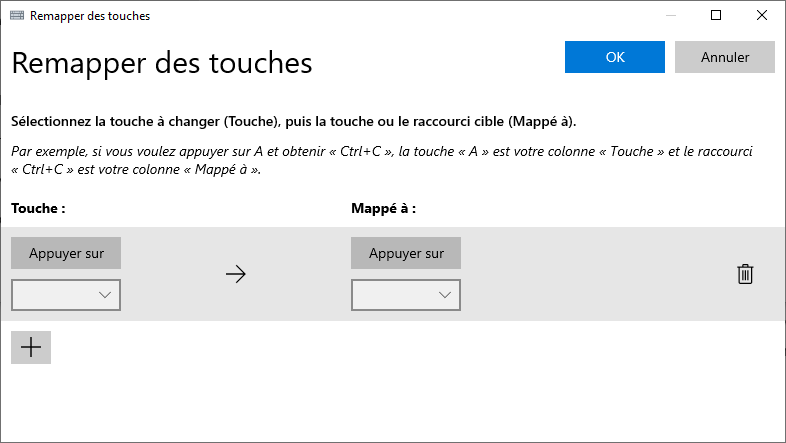Click the italic Par exemple help text
The image size is (786, 443).
tap(382, 160)
